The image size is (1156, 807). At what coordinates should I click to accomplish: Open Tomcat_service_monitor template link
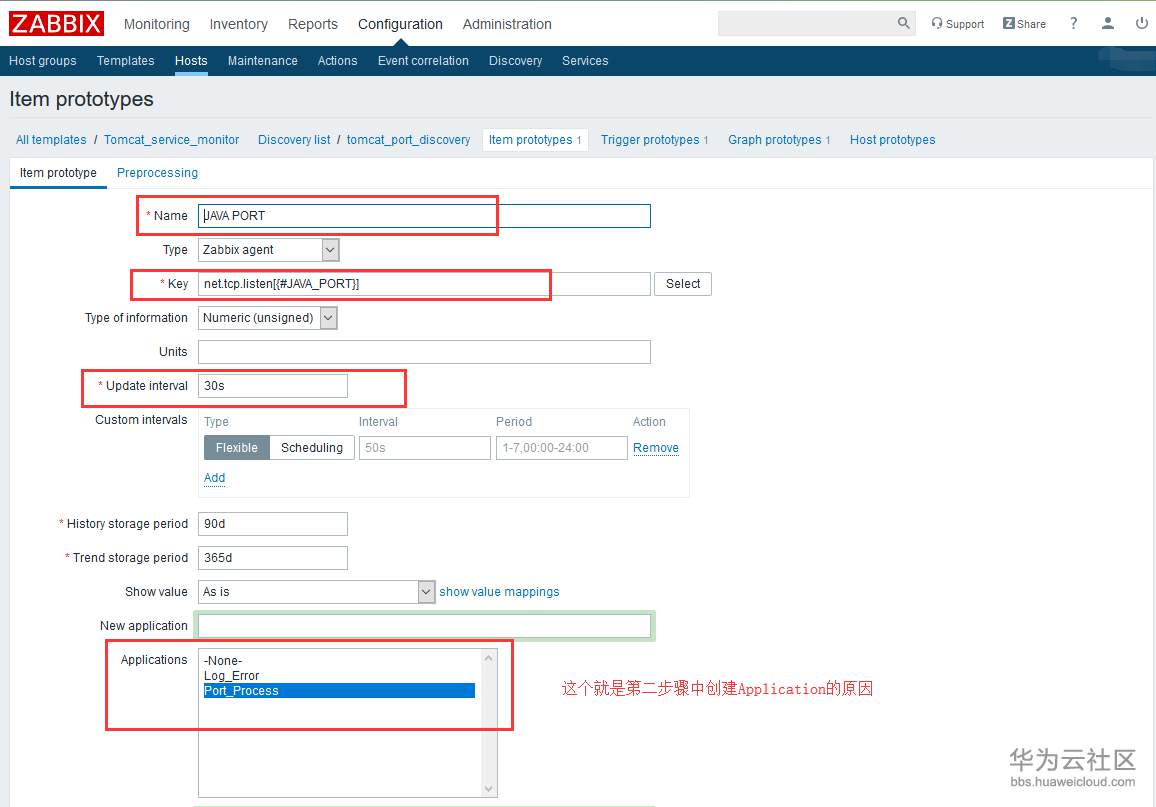tap(171, 140)
